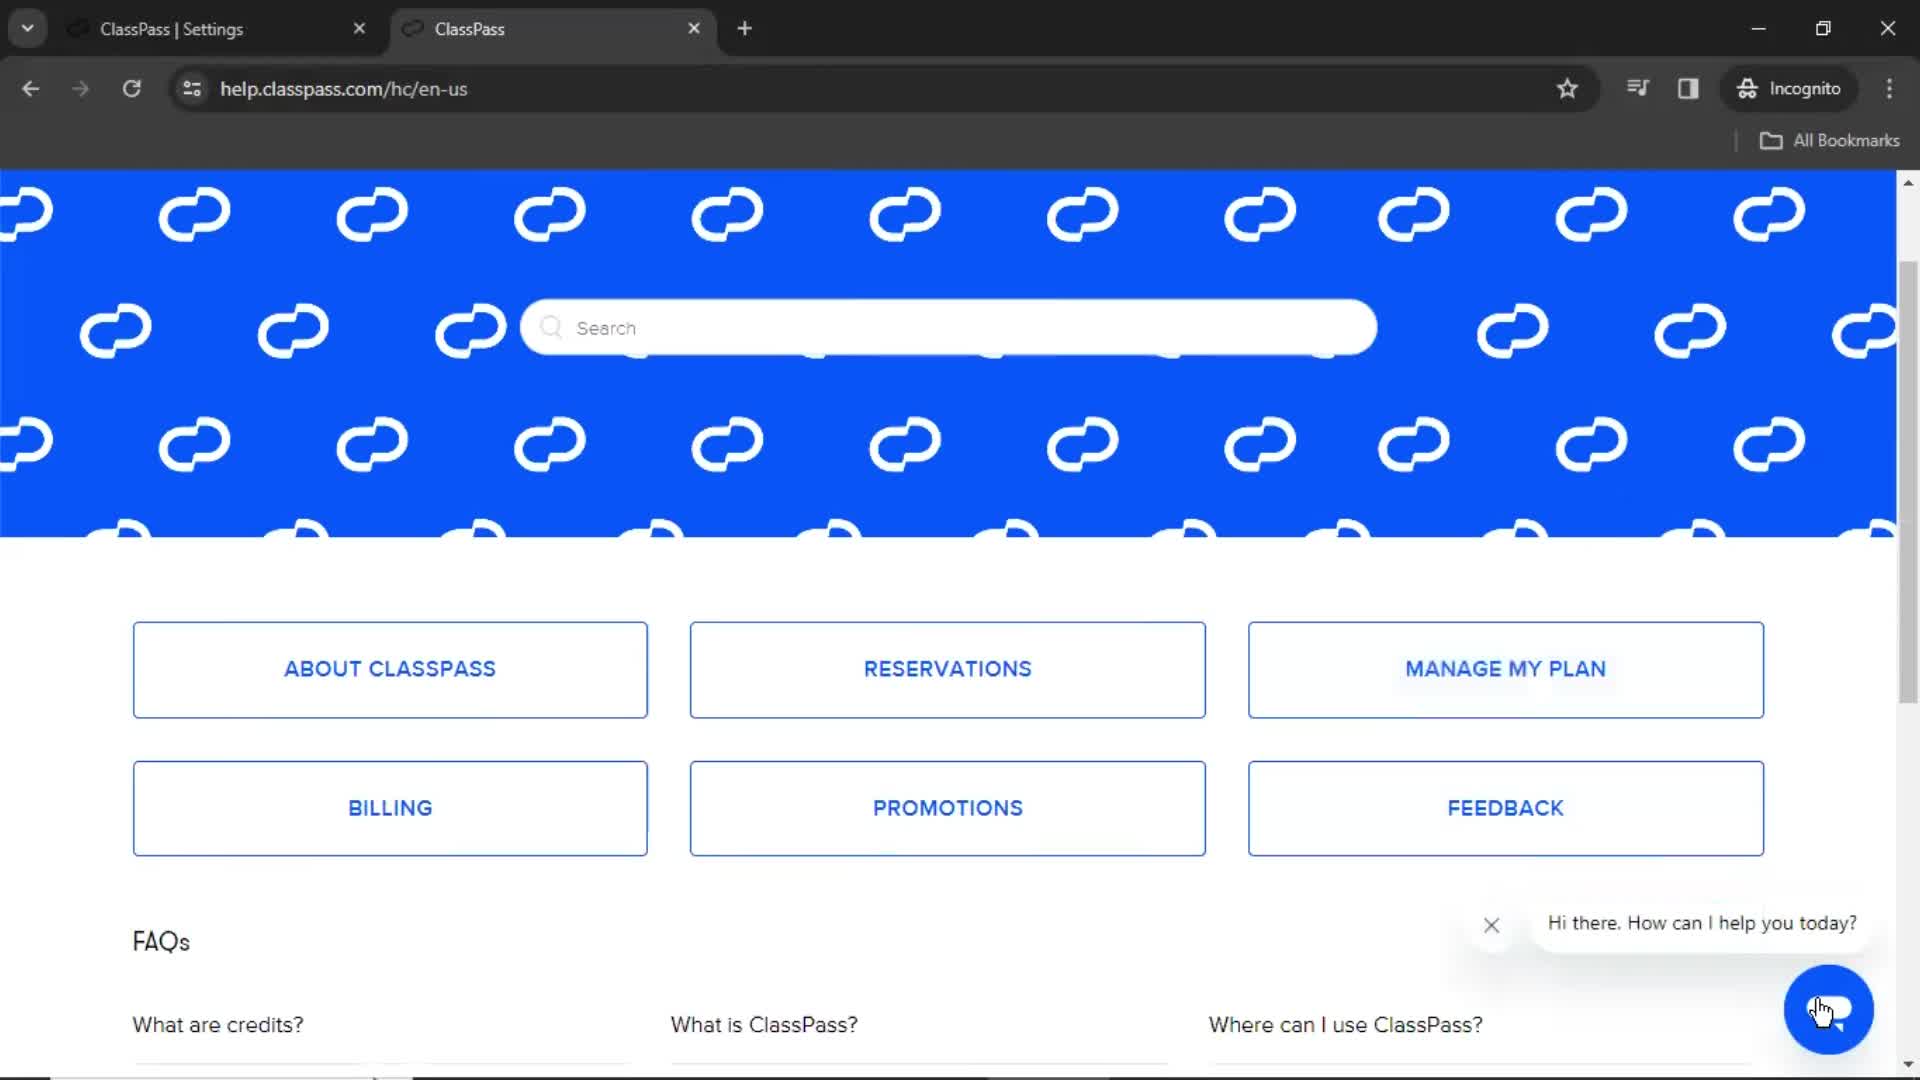Click the page vertical scrollbar thumb

(x=1908, y=482)
